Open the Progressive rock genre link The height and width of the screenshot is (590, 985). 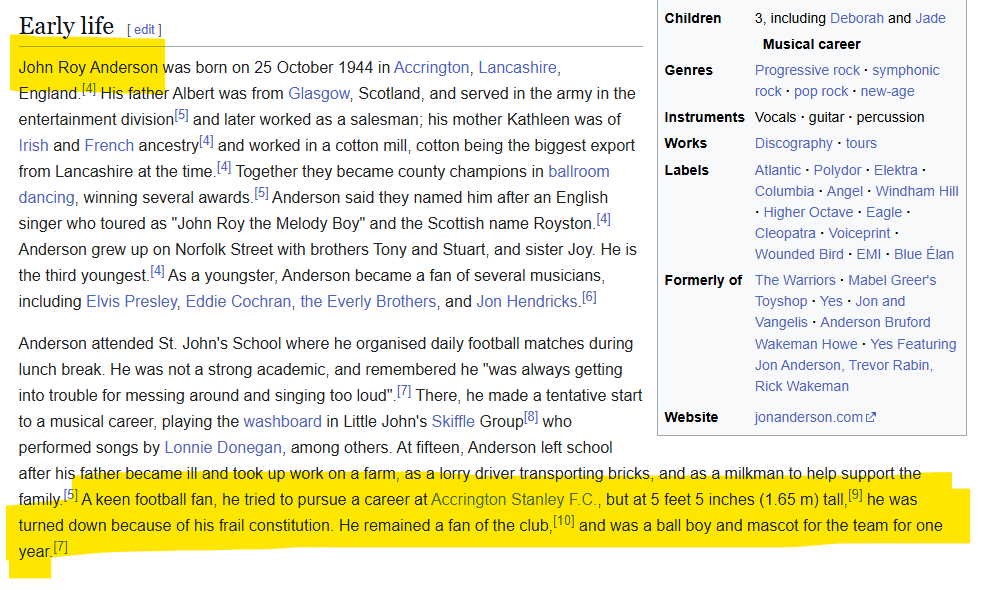[x=807, y=70]
